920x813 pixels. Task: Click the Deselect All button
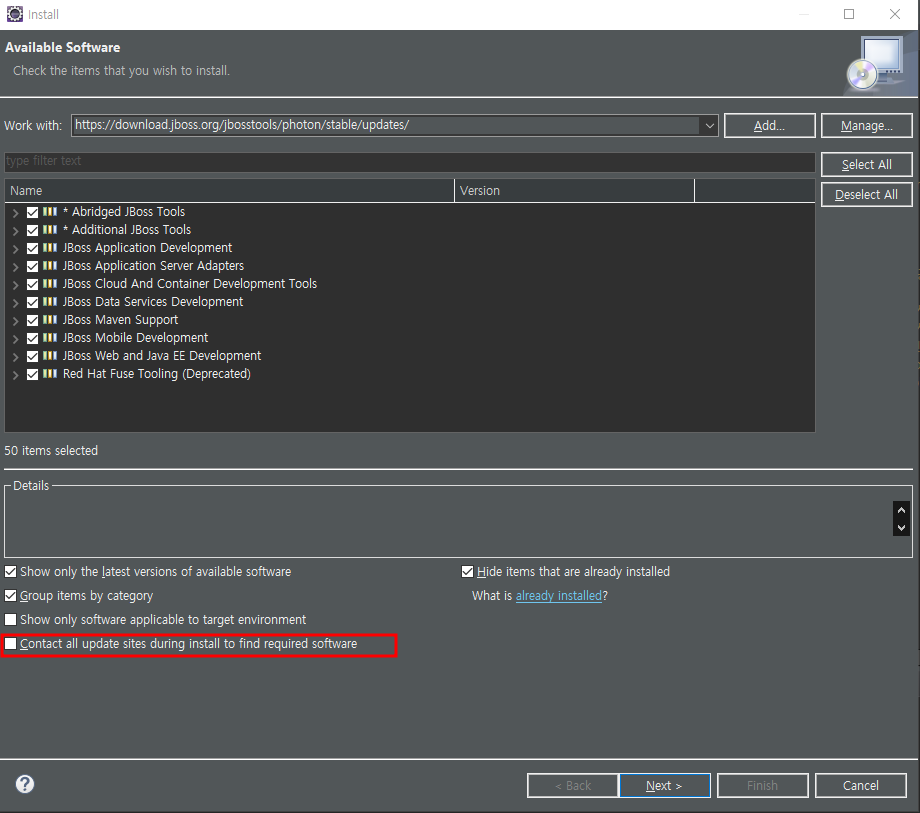coord(867,195)
